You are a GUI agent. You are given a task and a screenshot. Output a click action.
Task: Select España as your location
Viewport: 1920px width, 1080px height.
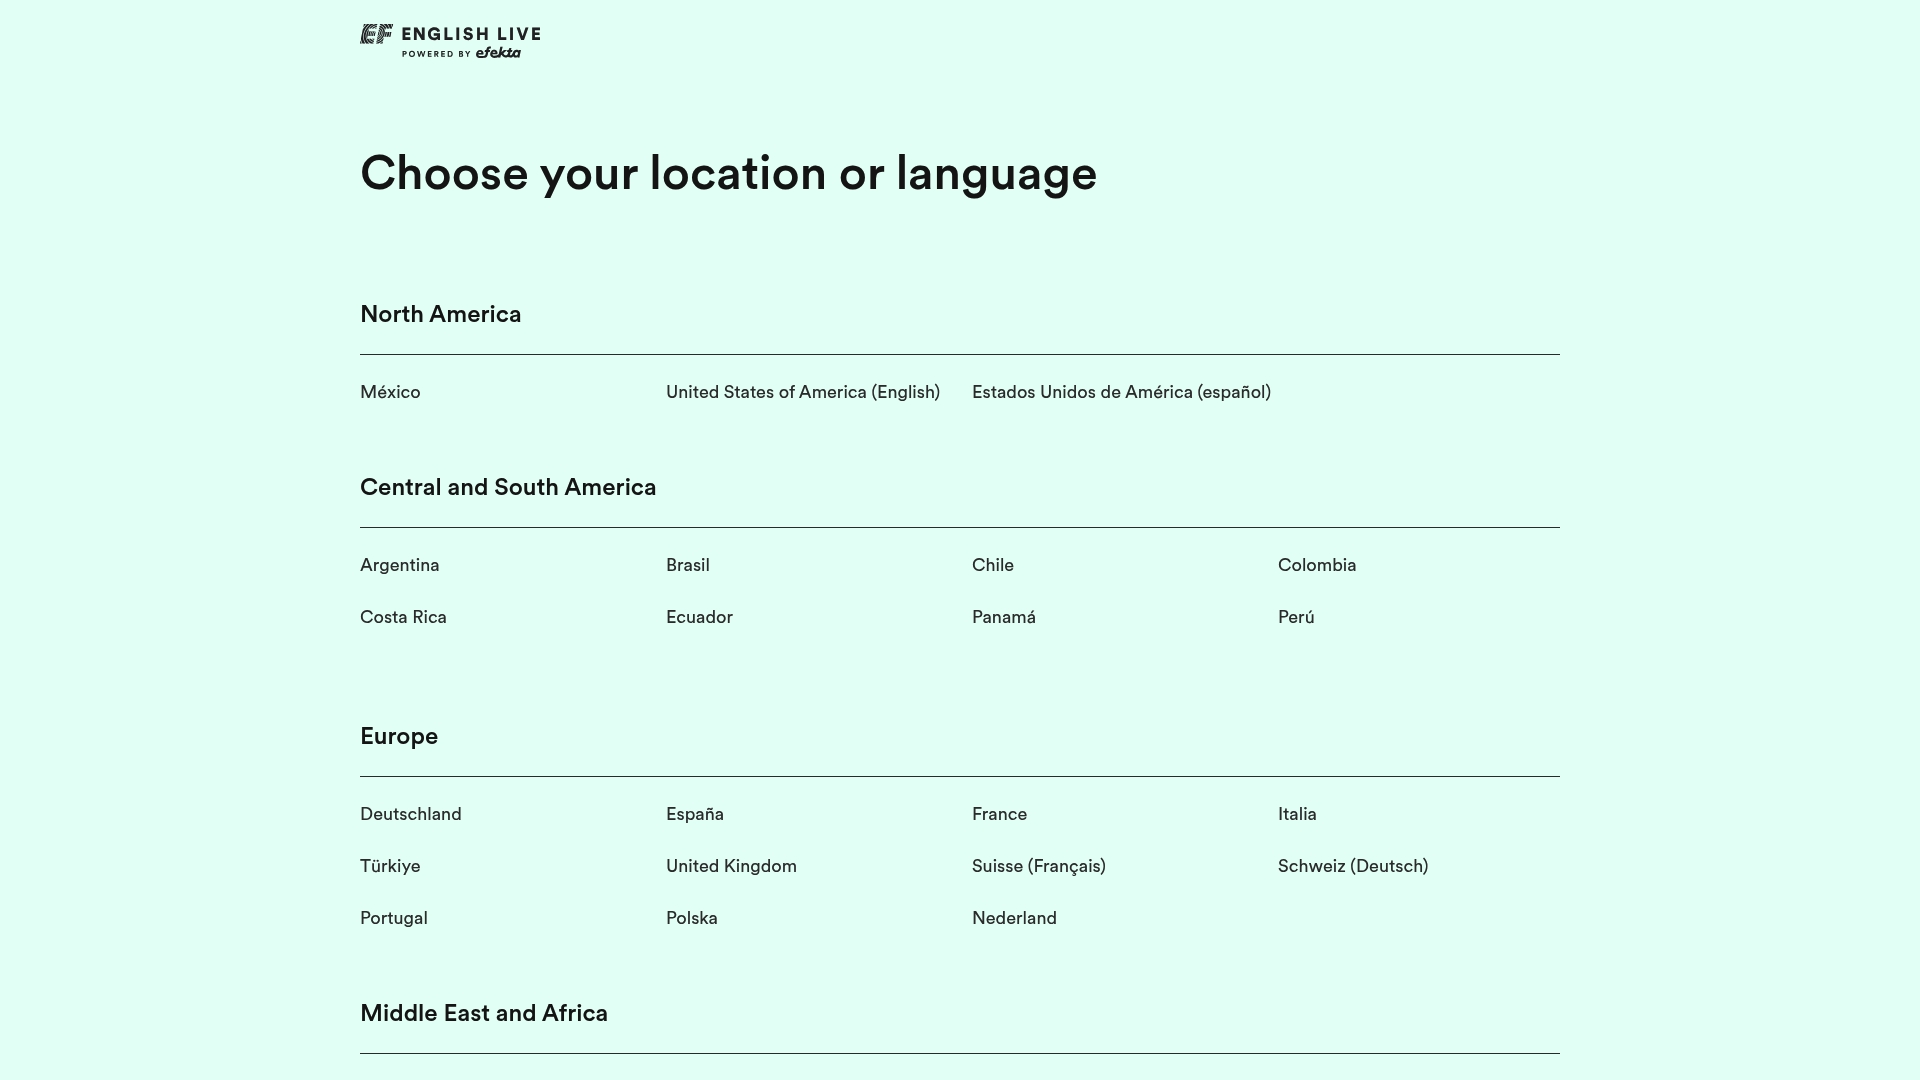point(694,814)
